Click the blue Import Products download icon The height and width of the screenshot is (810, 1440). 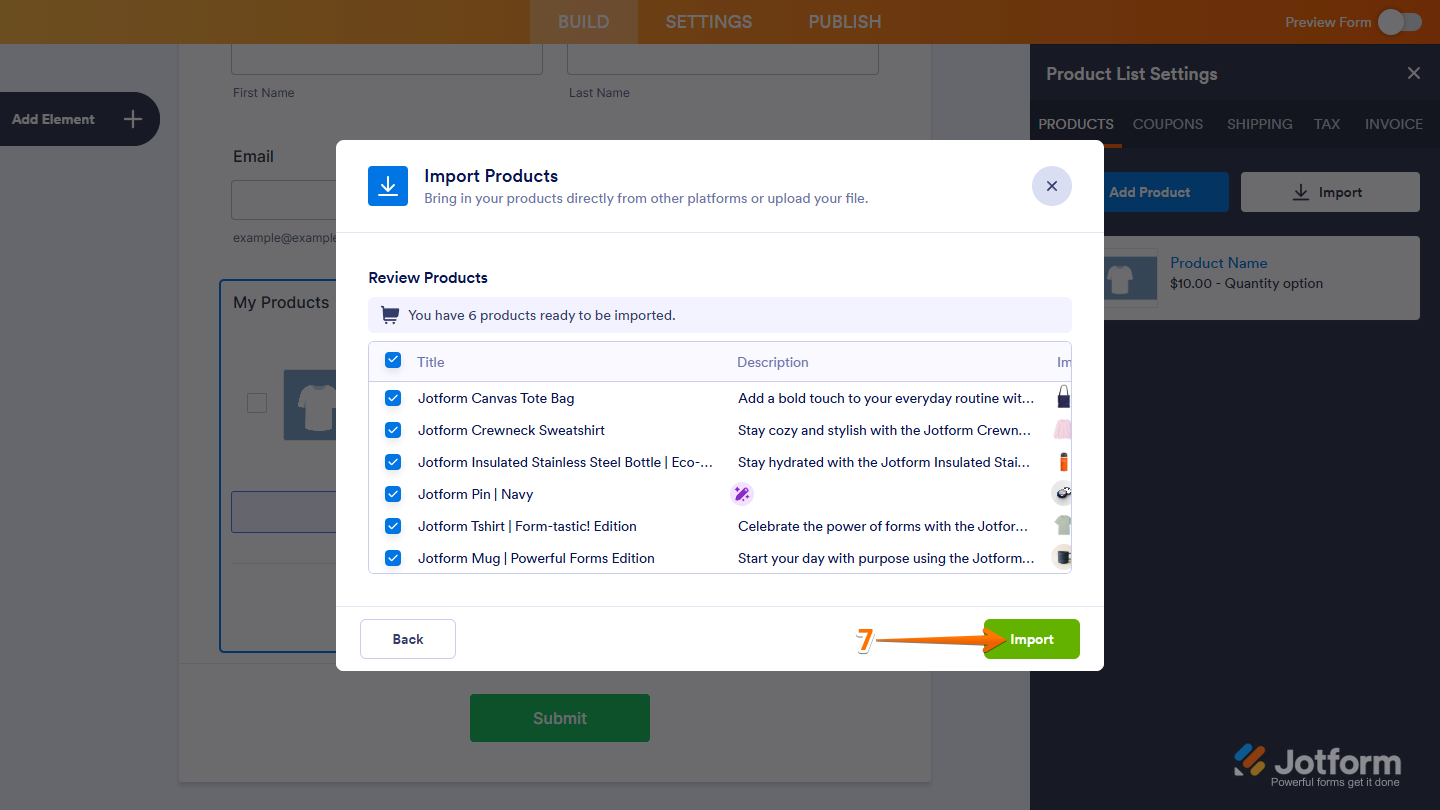[x=388, y=186]
